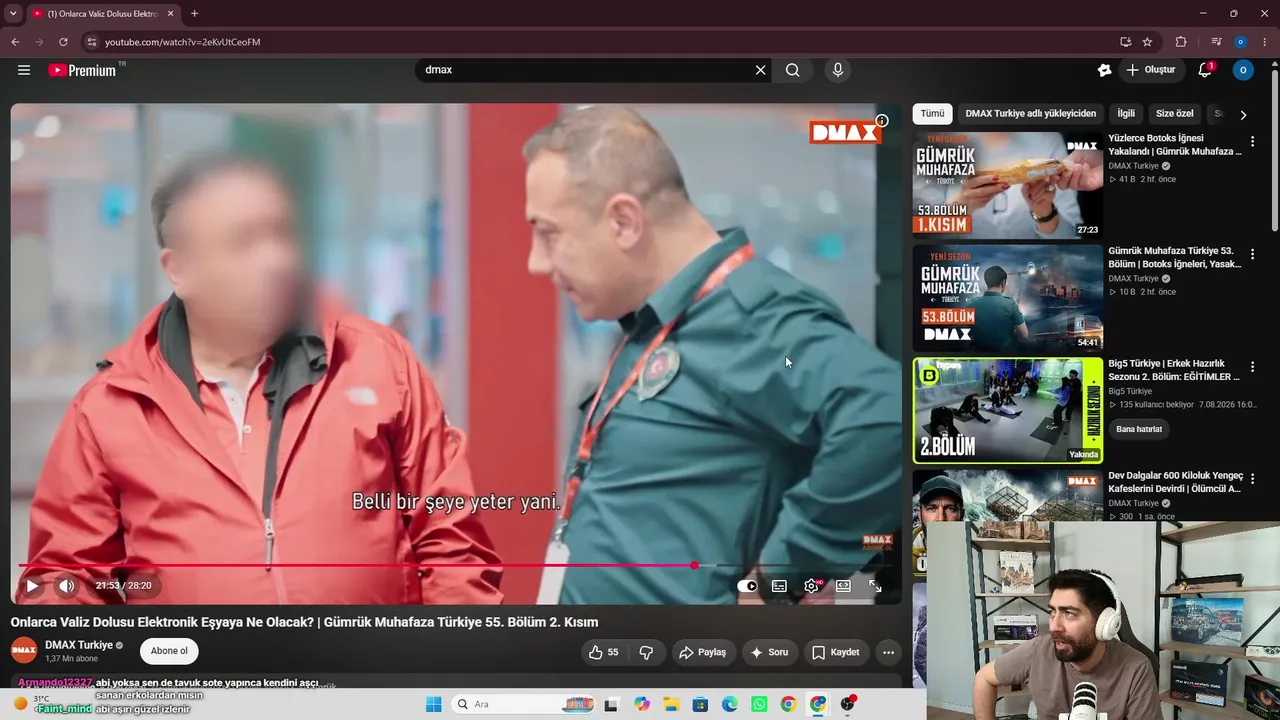
Task: Subscribe with the Abone ol button
Action: click(x=169, y=651)
